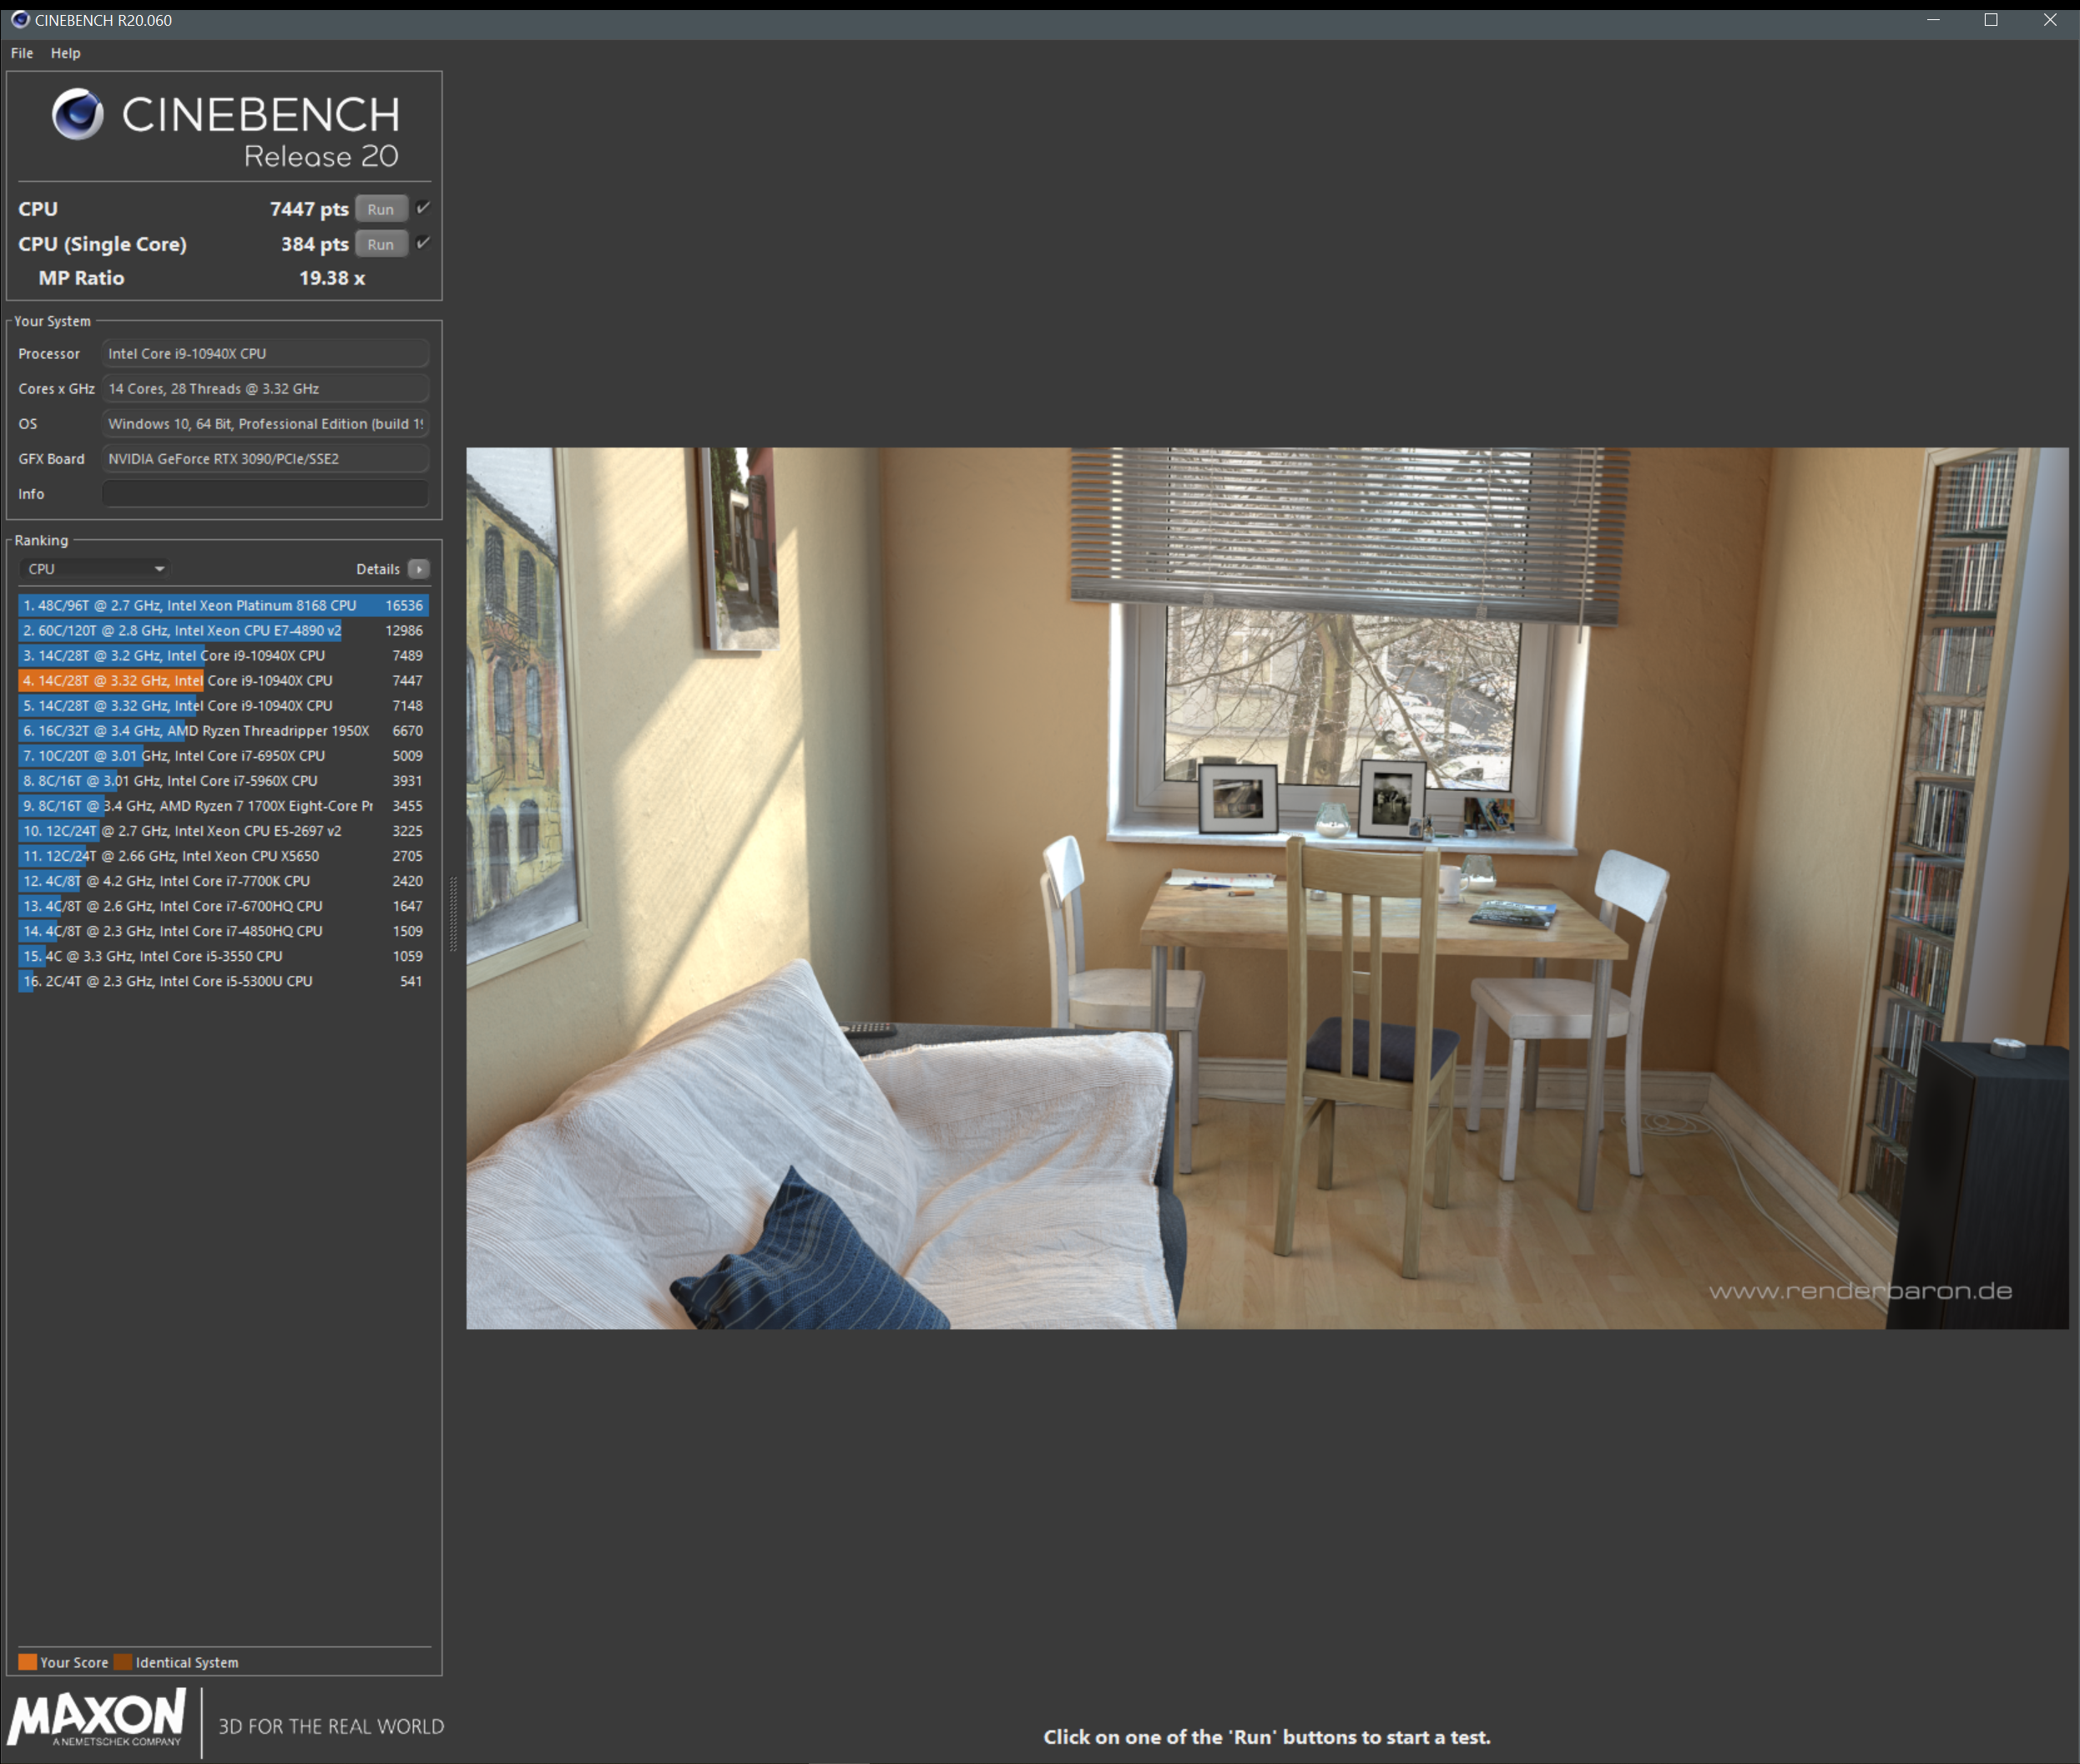The width and height of the screenshot is (2080, 1764).
Task: Run the CPU Single Core test
Action: click(x=381, y=244)
